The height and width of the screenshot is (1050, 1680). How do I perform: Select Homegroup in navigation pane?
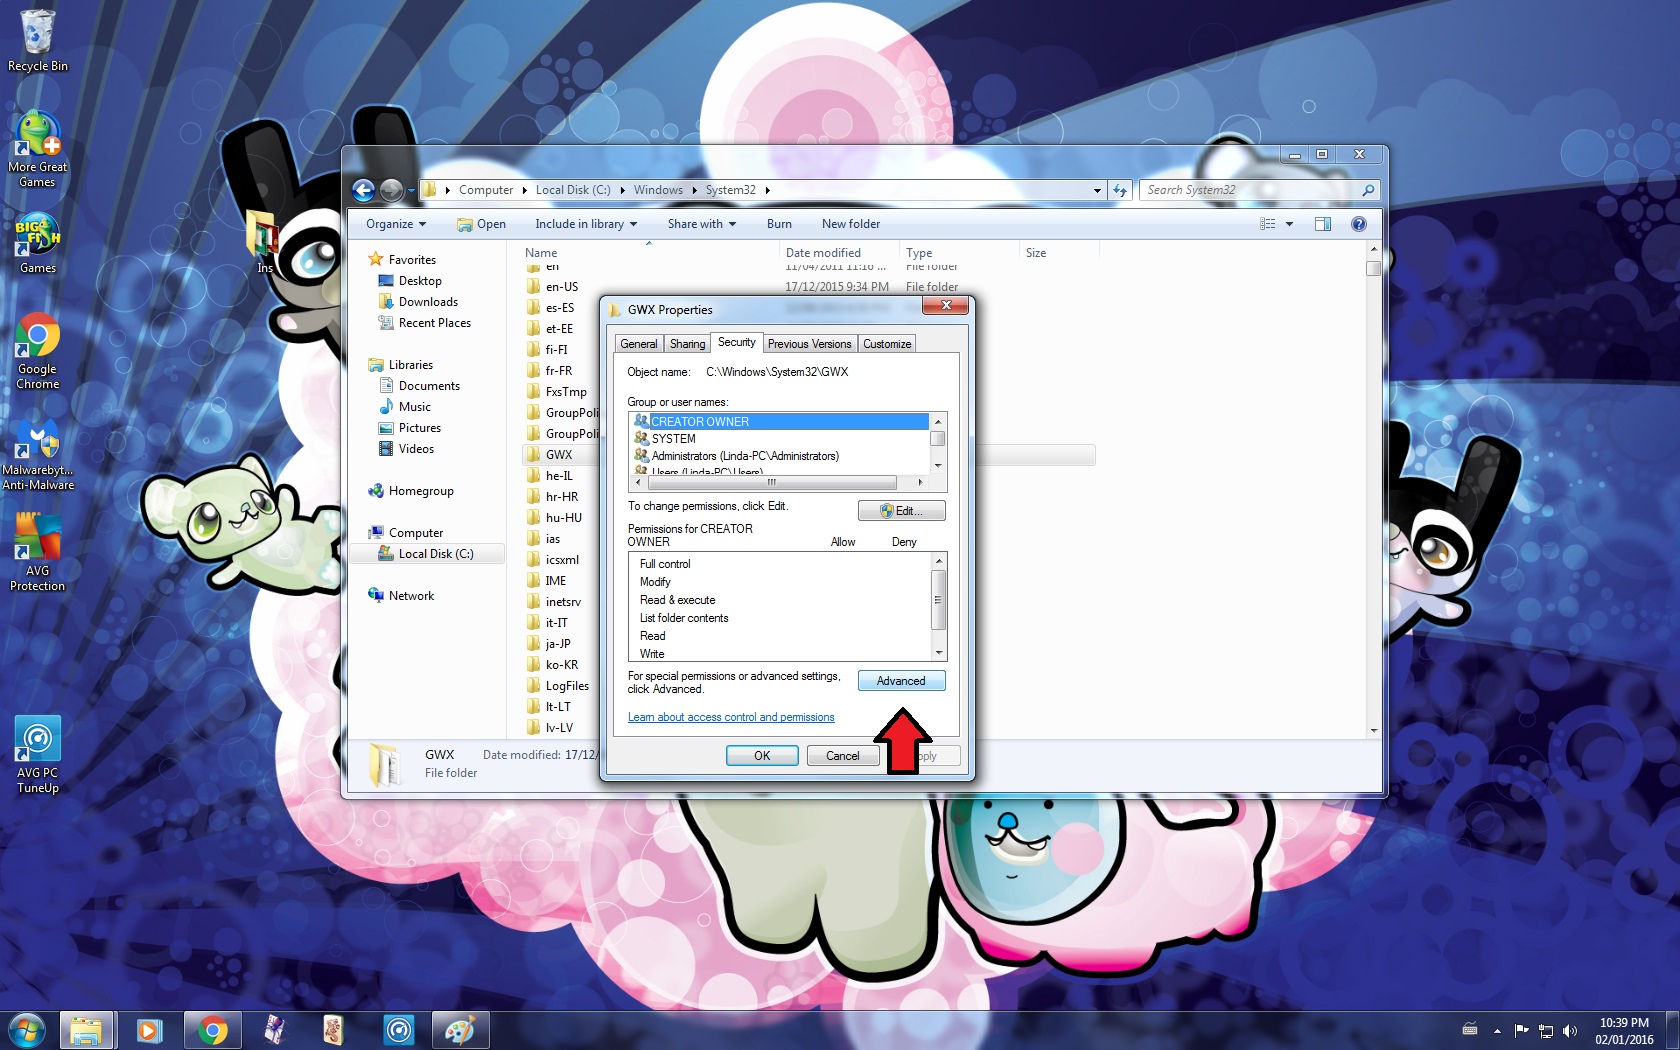click(x=420, y=491)
